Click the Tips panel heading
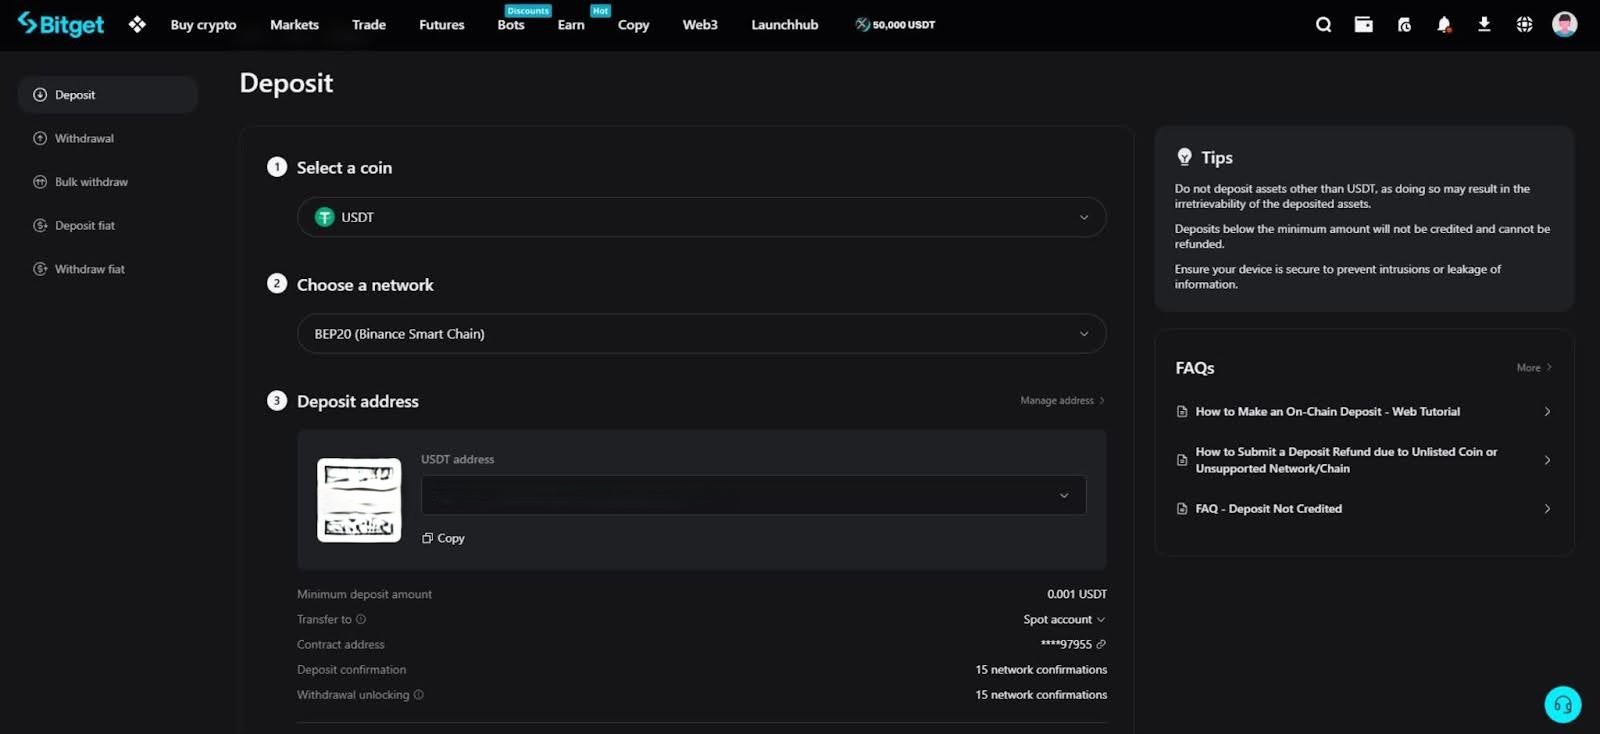The width and height of the screenshot is (1600, 734). (x=1217, y=158)
